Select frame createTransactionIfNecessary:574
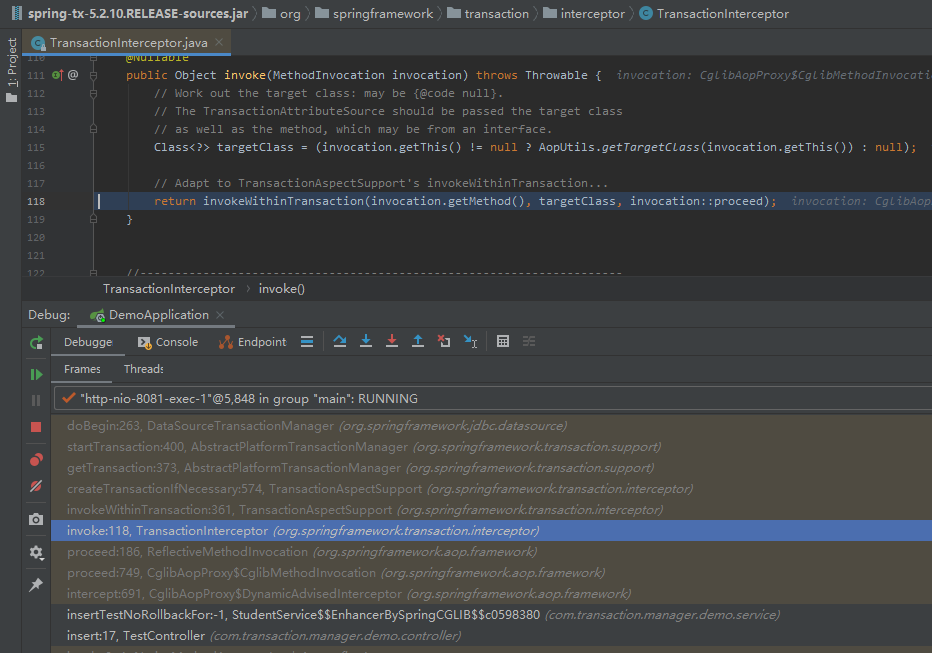 [x=492, y=488]
